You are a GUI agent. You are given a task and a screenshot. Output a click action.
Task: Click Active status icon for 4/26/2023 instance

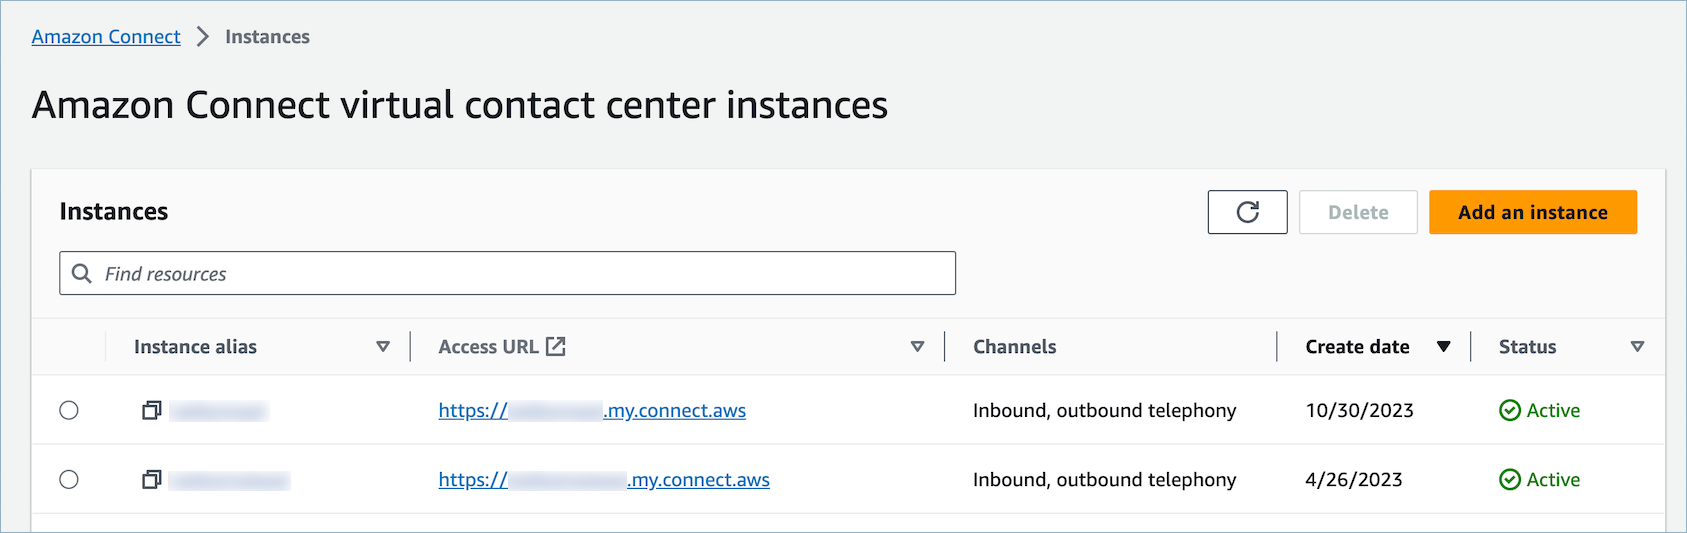click(1509, 480)
